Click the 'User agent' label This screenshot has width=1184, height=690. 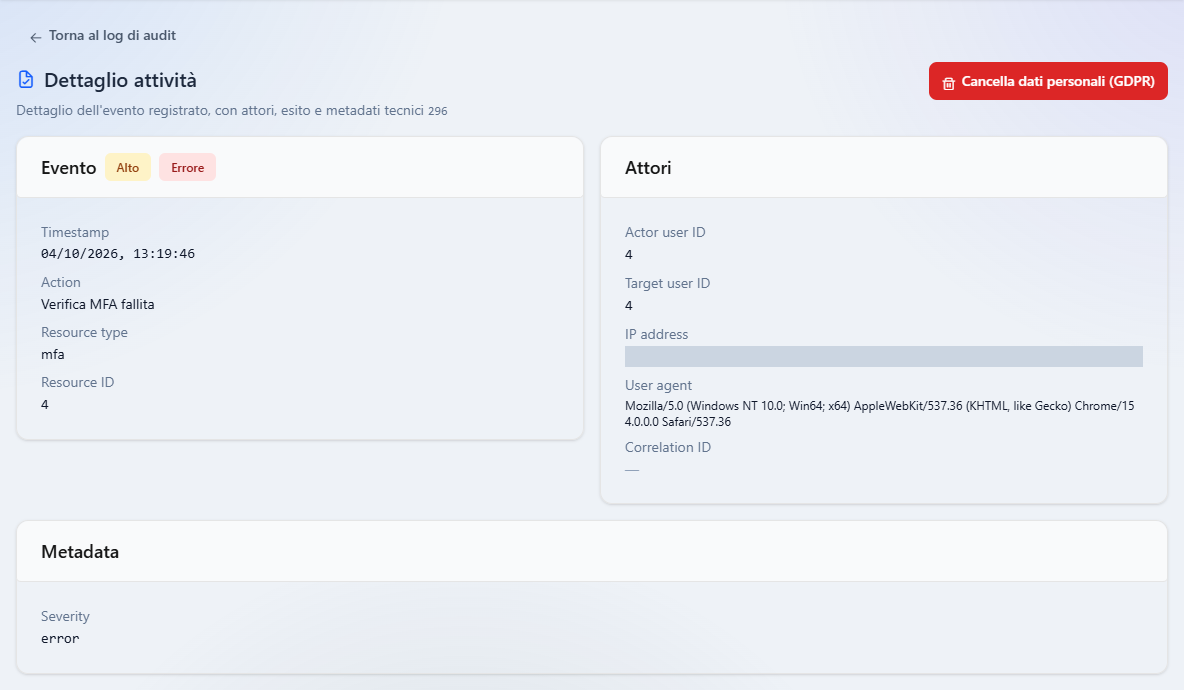(658, 385)
